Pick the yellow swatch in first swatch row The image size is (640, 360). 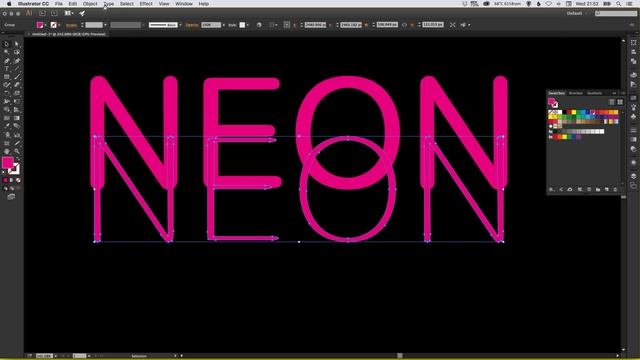pos(574,112)
